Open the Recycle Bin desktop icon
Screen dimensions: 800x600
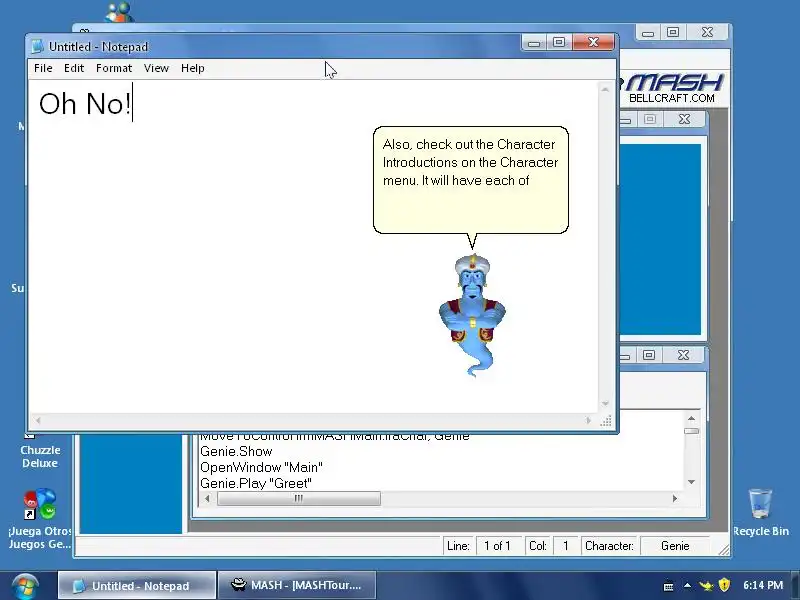click(761, 512)
